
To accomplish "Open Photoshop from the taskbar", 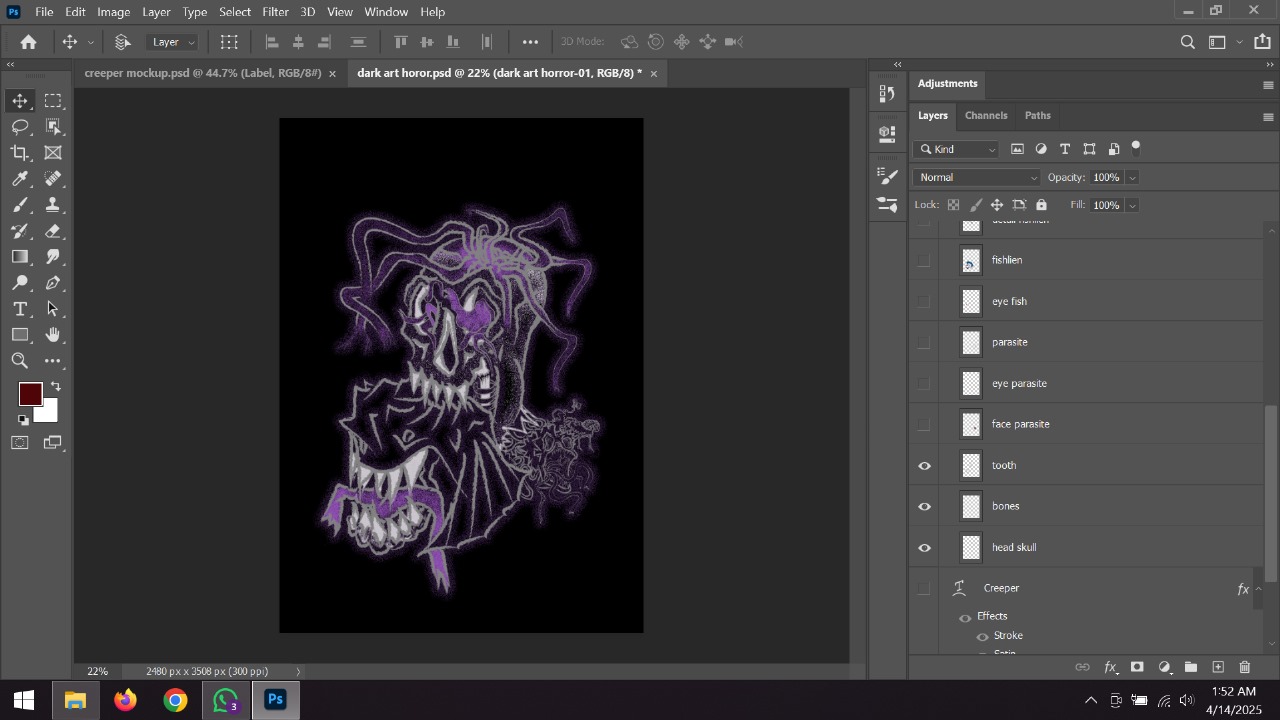I will (275, 700).
